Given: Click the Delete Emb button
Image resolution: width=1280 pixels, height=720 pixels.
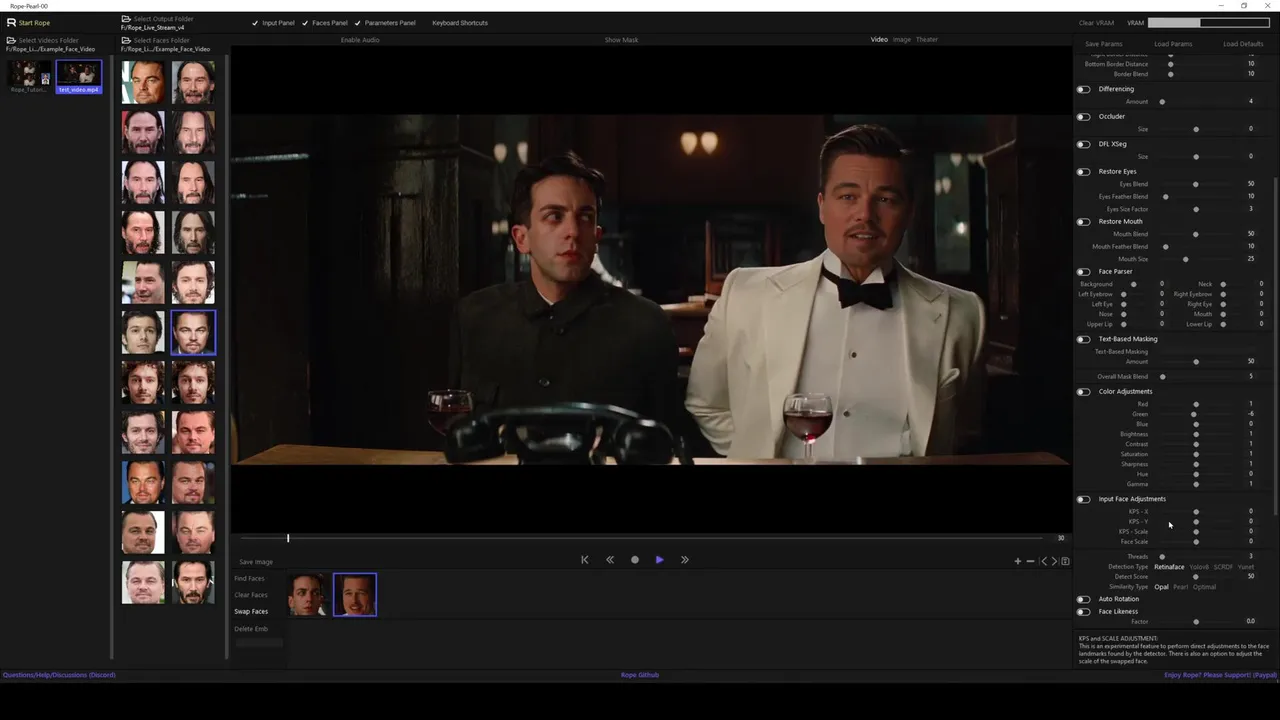Looking at the screenshot, I should click(251, 629).
